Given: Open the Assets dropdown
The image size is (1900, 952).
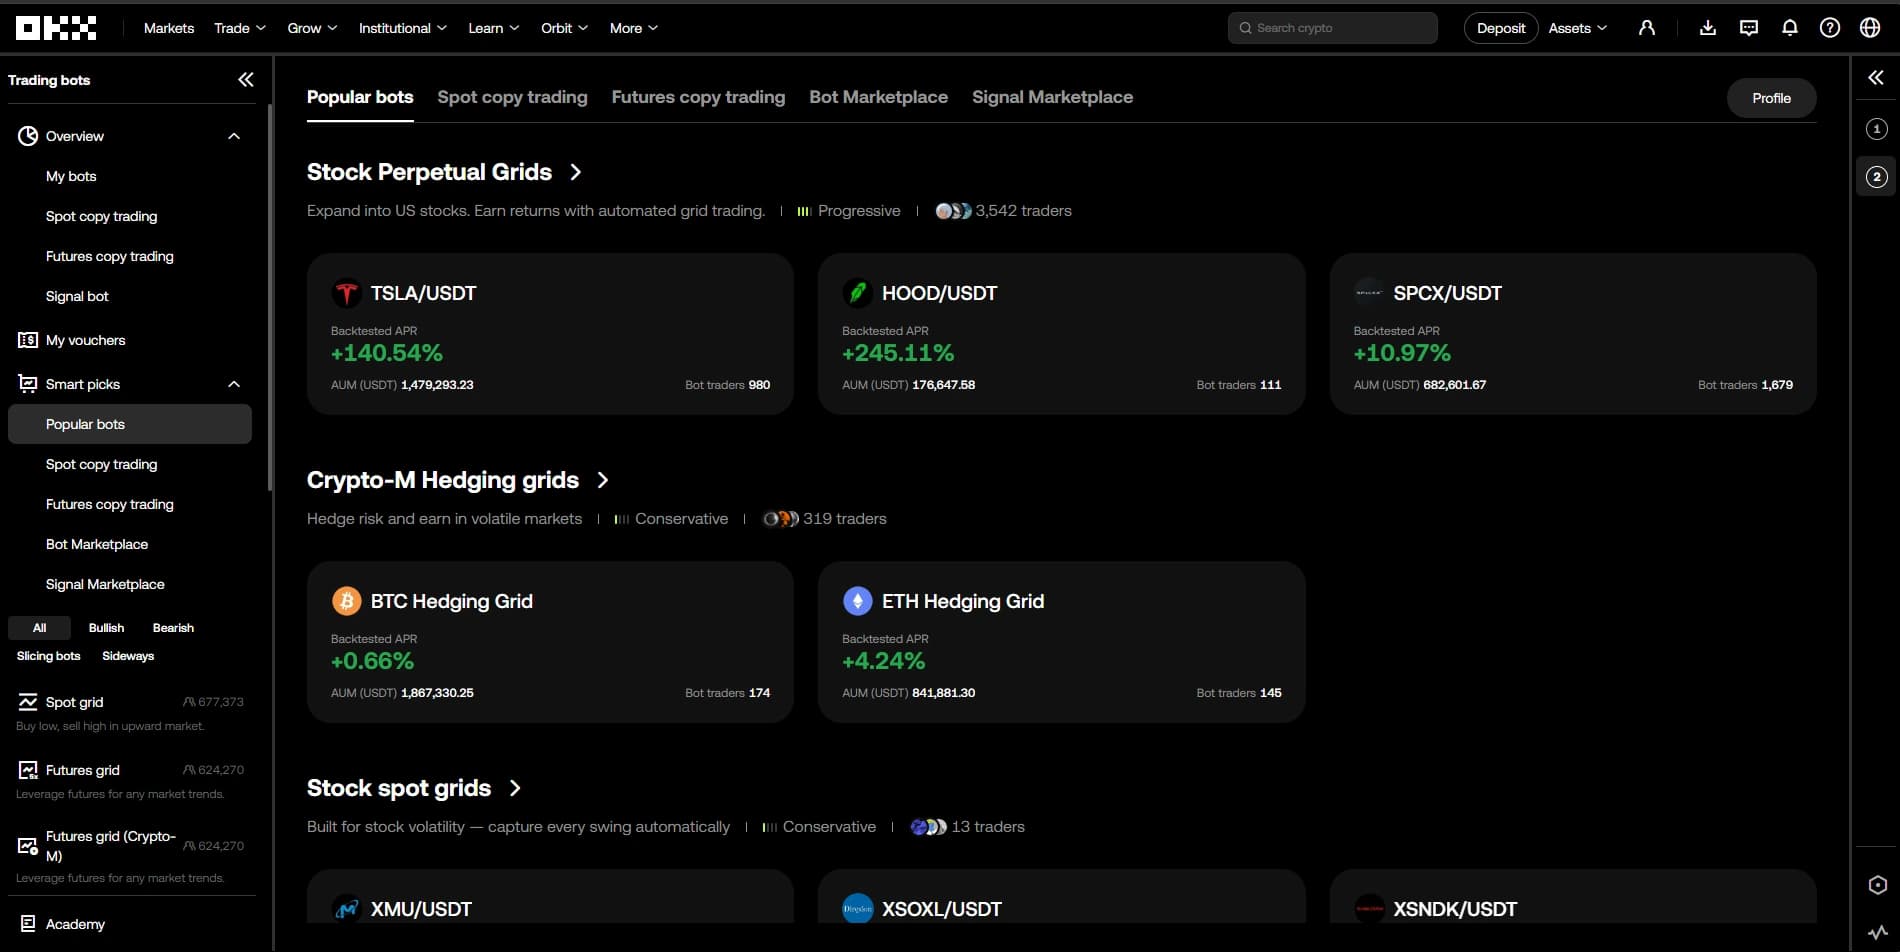Looking at the screenshot, I should [1577, 28].
